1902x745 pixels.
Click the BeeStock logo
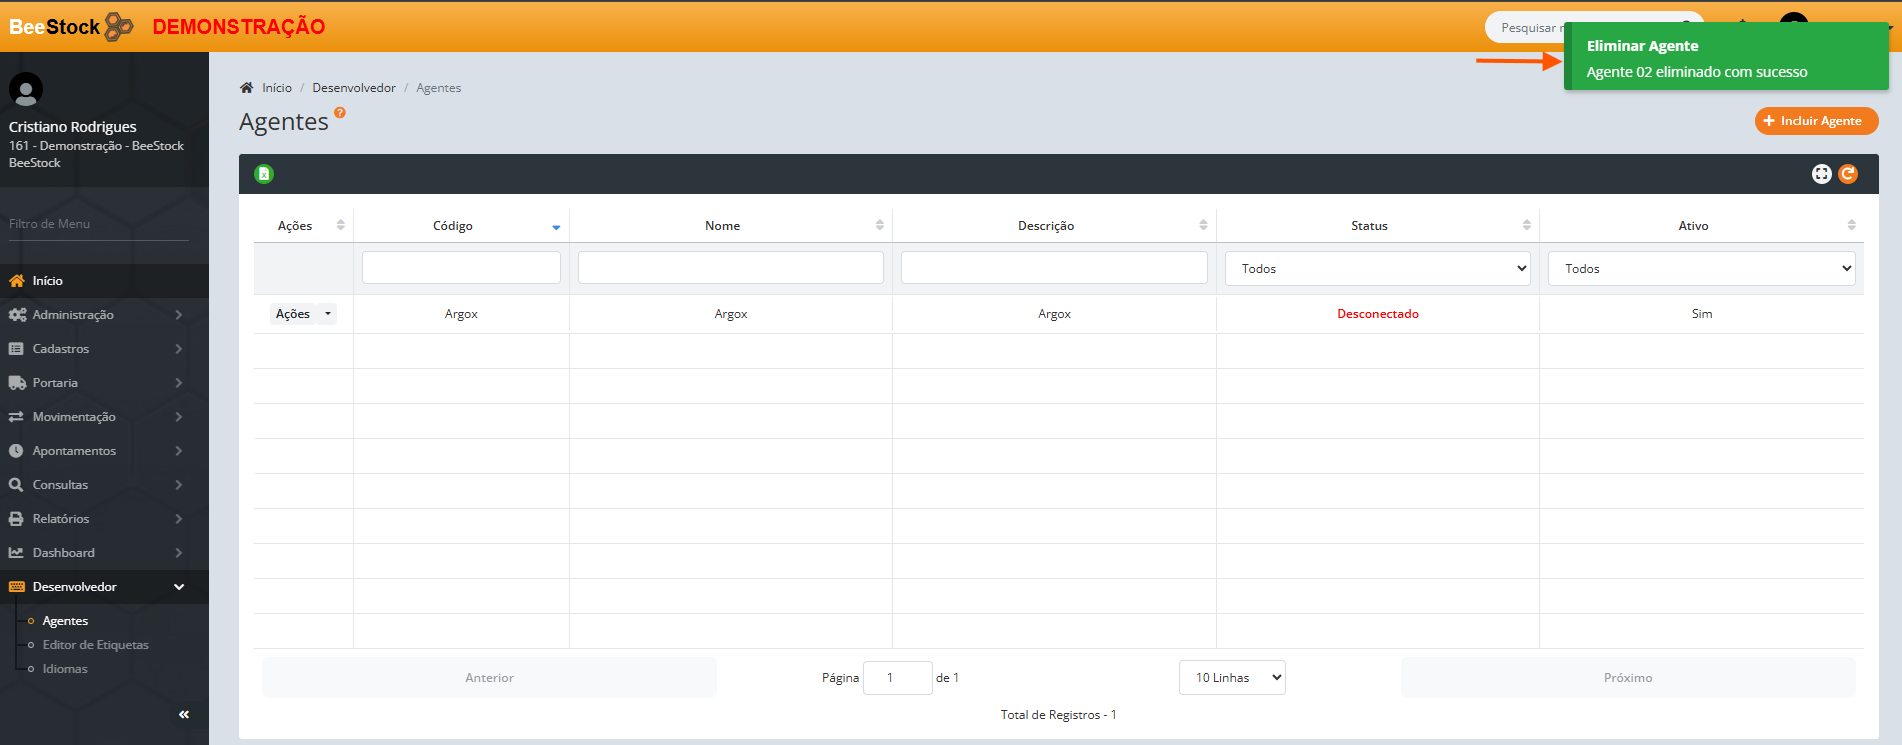(70, 27)
